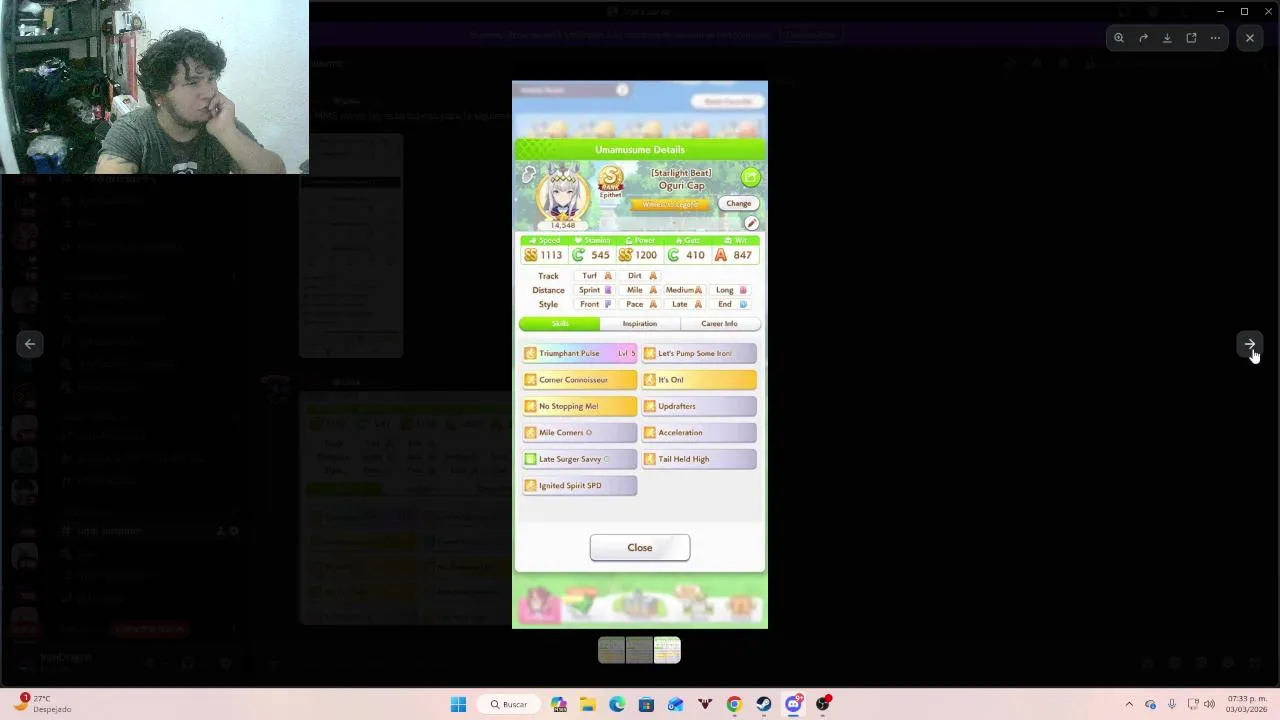Click the Sprint distance aptitude

click(x=595, y=290)
